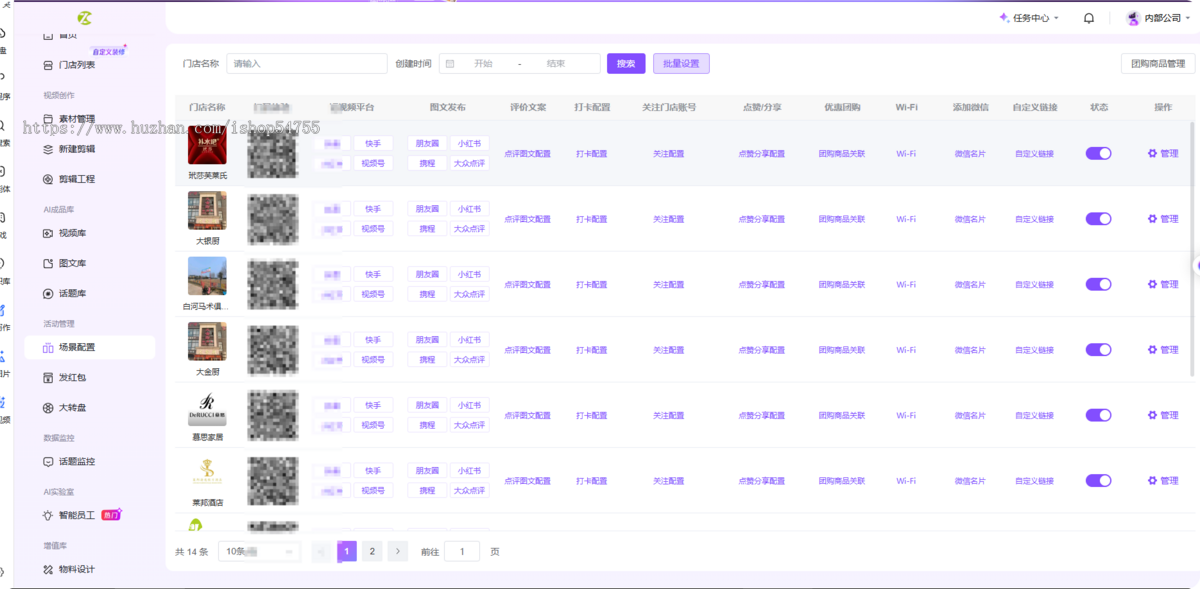Click the 物料设计 design icon
This screenshot has height=589, width=1200.
(x=48, y=569)
